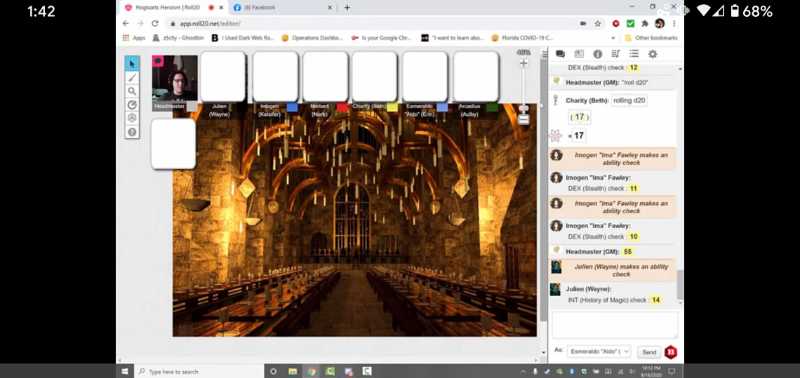Click the Headmaster video thumbnail
This screenshot has height=378, width=800.
175,78
